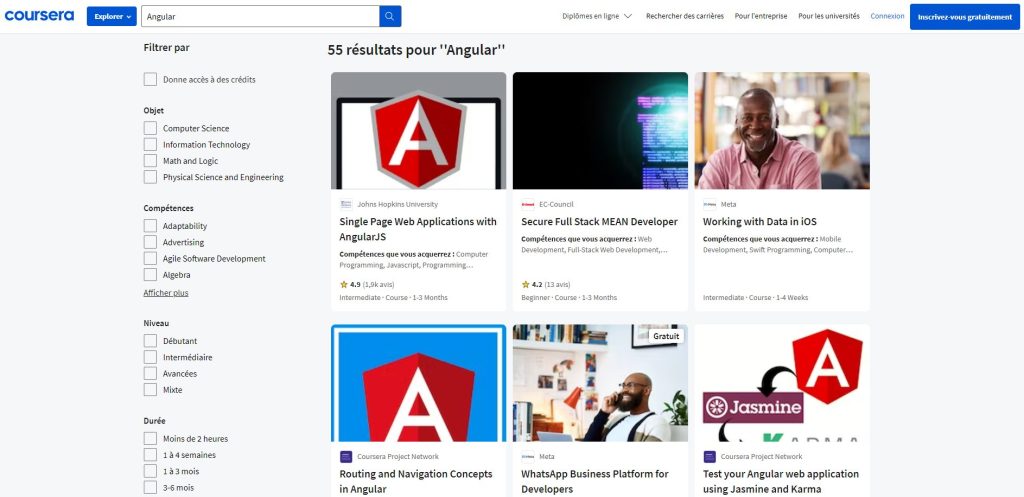Click the blue search magnifier button
1024x497 pixels.
coord(390,16)
